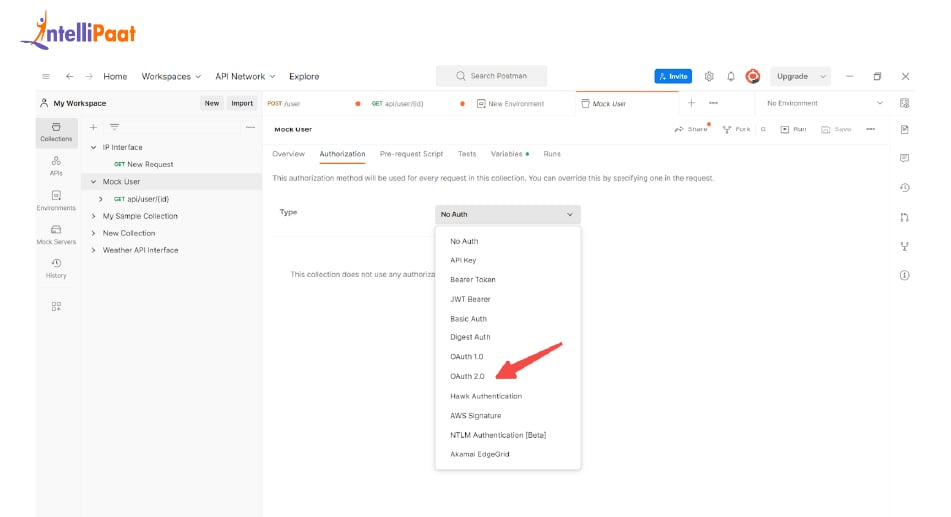Screen dimensions: 951x517
Task: Open forks icon in right sidebar
Action: 904,246
